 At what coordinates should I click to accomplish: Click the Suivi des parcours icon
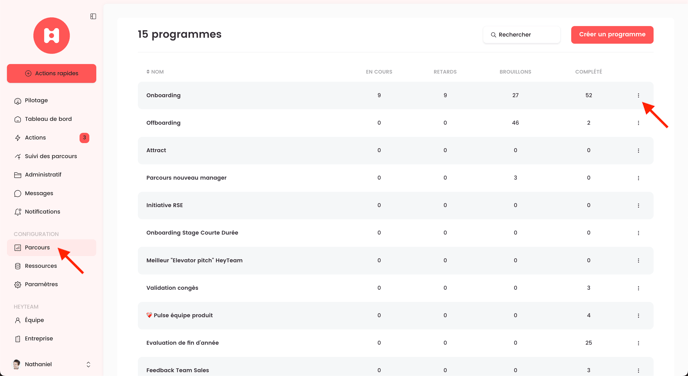point(18,156)
